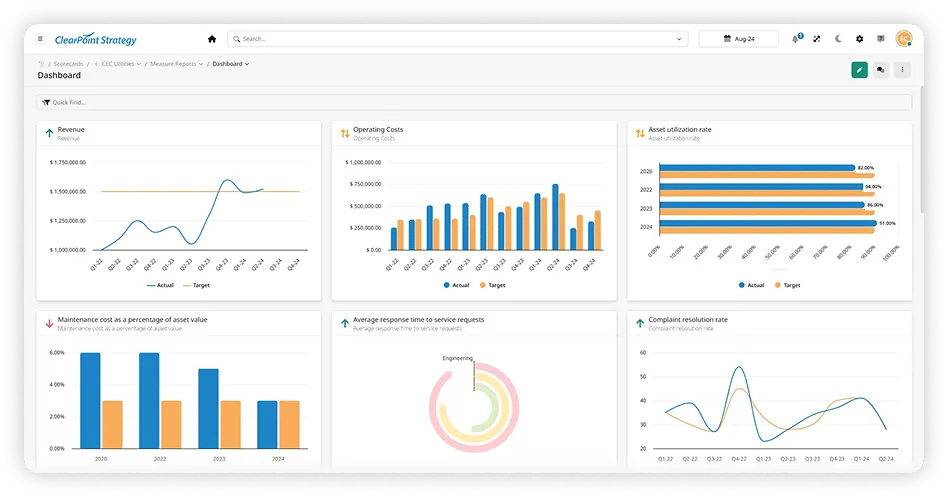Open the Operating Costs measure title

pos(378,129)
